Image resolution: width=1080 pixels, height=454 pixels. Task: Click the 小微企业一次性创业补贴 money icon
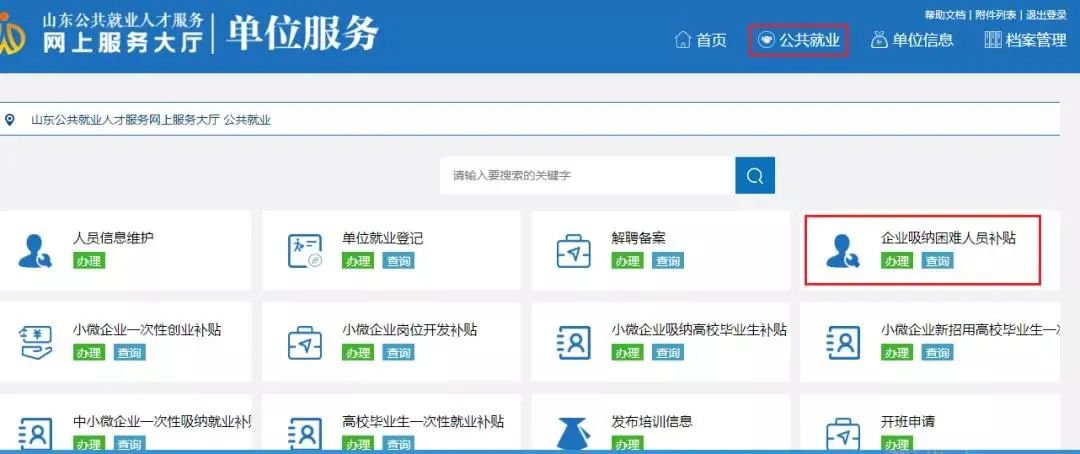click(35, 342)
